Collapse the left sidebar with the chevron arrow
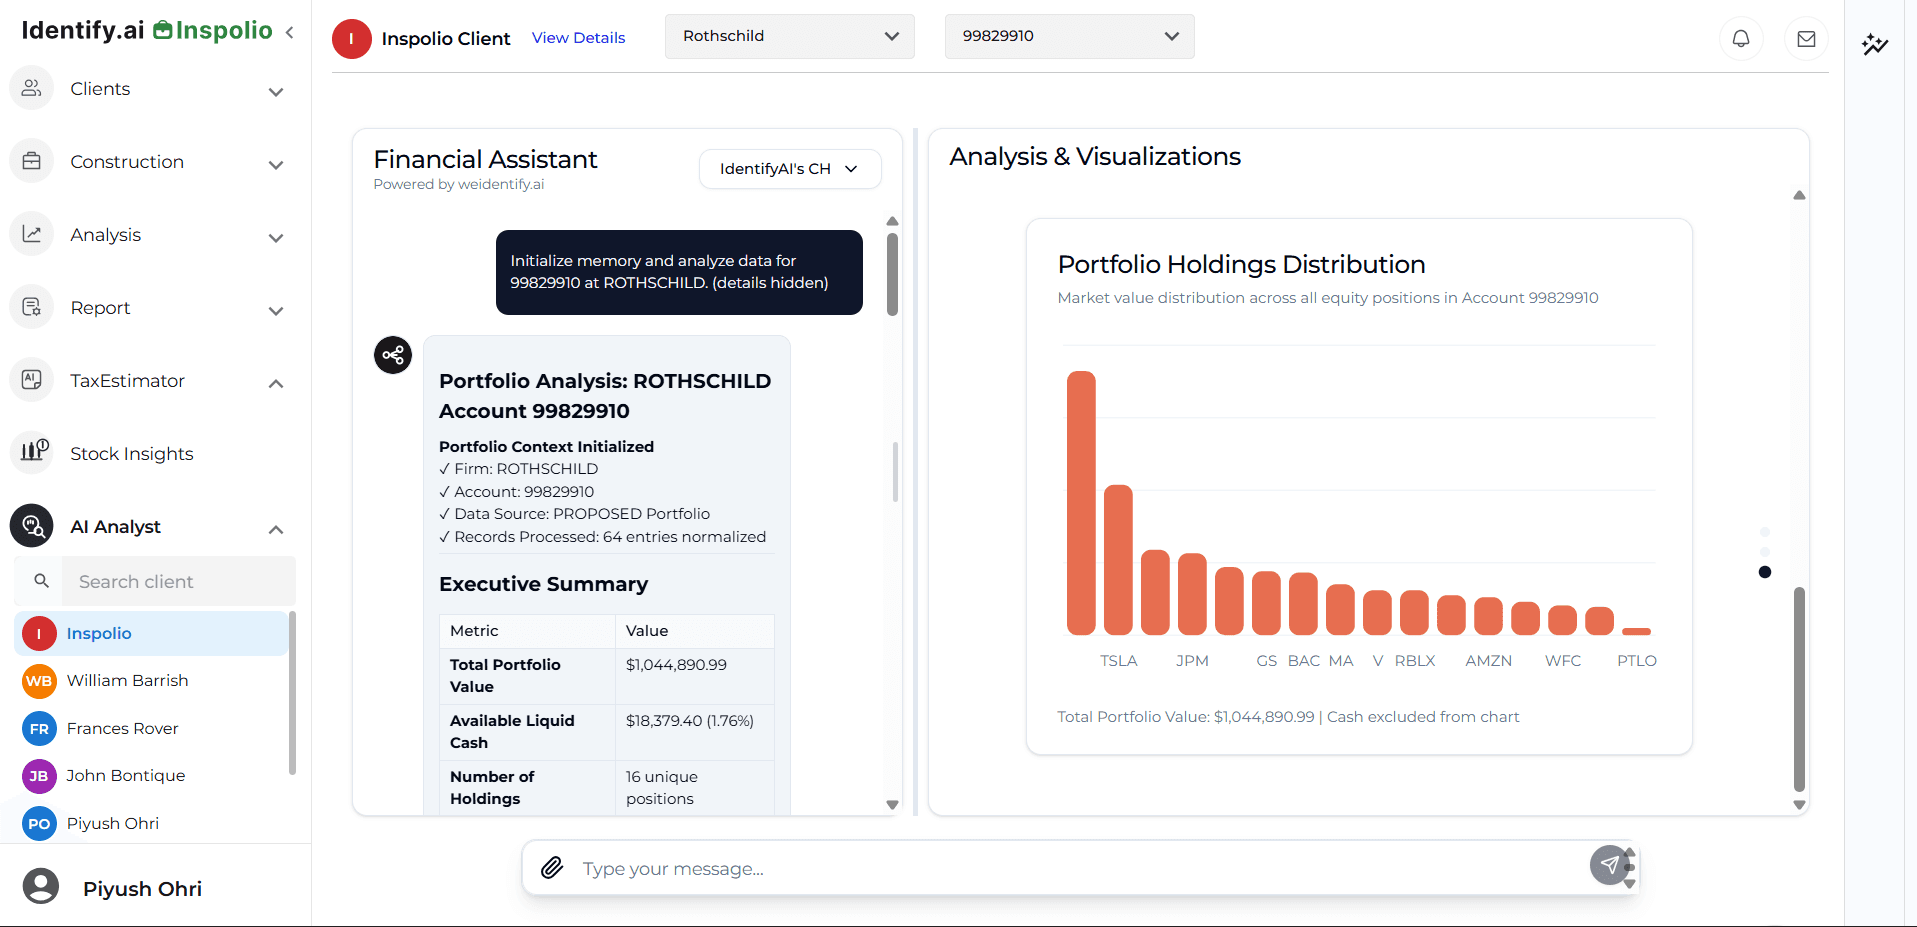1917x927 pixels. coord(289,32)
